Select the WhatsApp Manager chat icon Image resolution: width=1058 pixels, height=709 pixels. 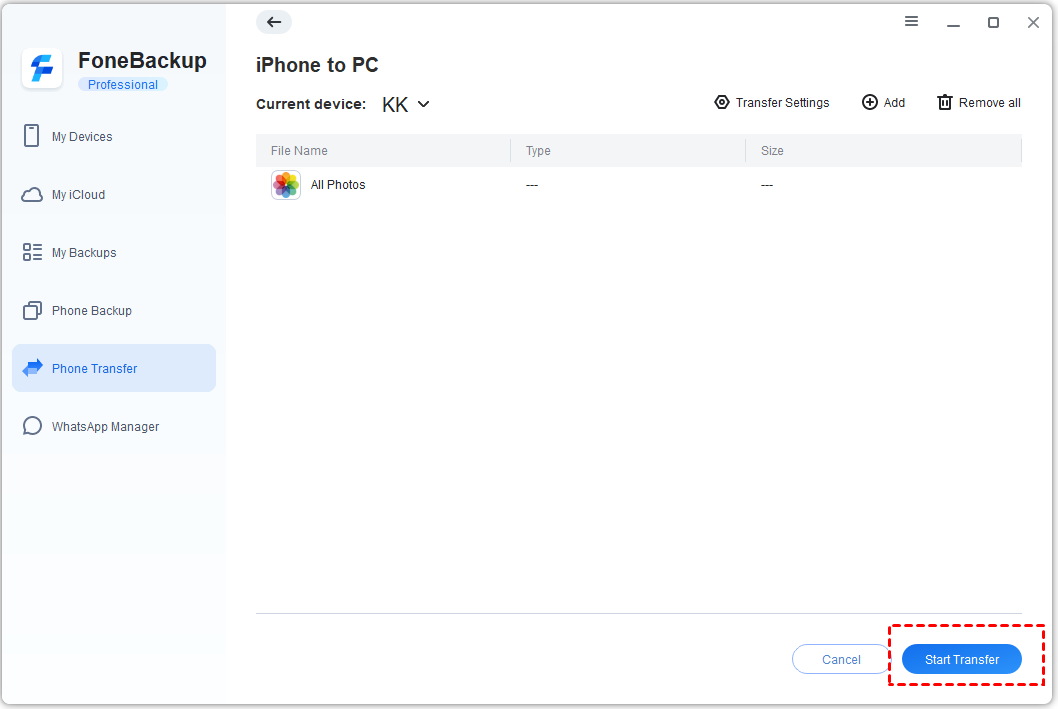coord(32,426)
